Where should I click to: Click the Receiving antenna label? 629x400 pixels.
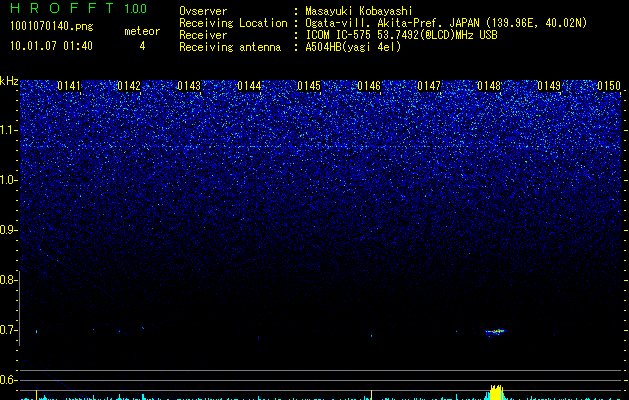230,47
